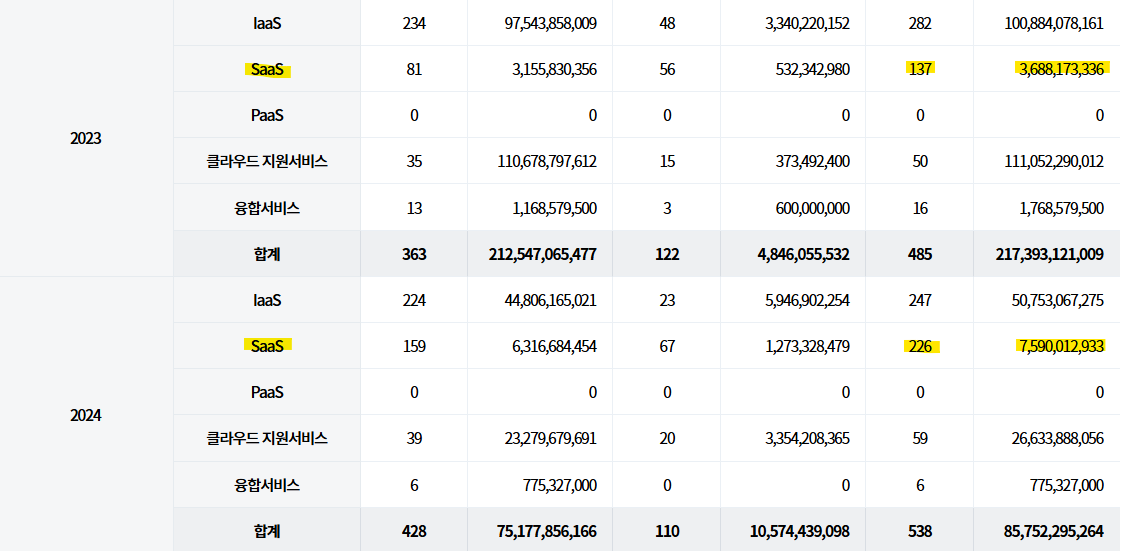Select the 2024 융합서비스 row label
Image resolution: width=1125 pixels, height=551 pixels.
[x=267, y=485]
